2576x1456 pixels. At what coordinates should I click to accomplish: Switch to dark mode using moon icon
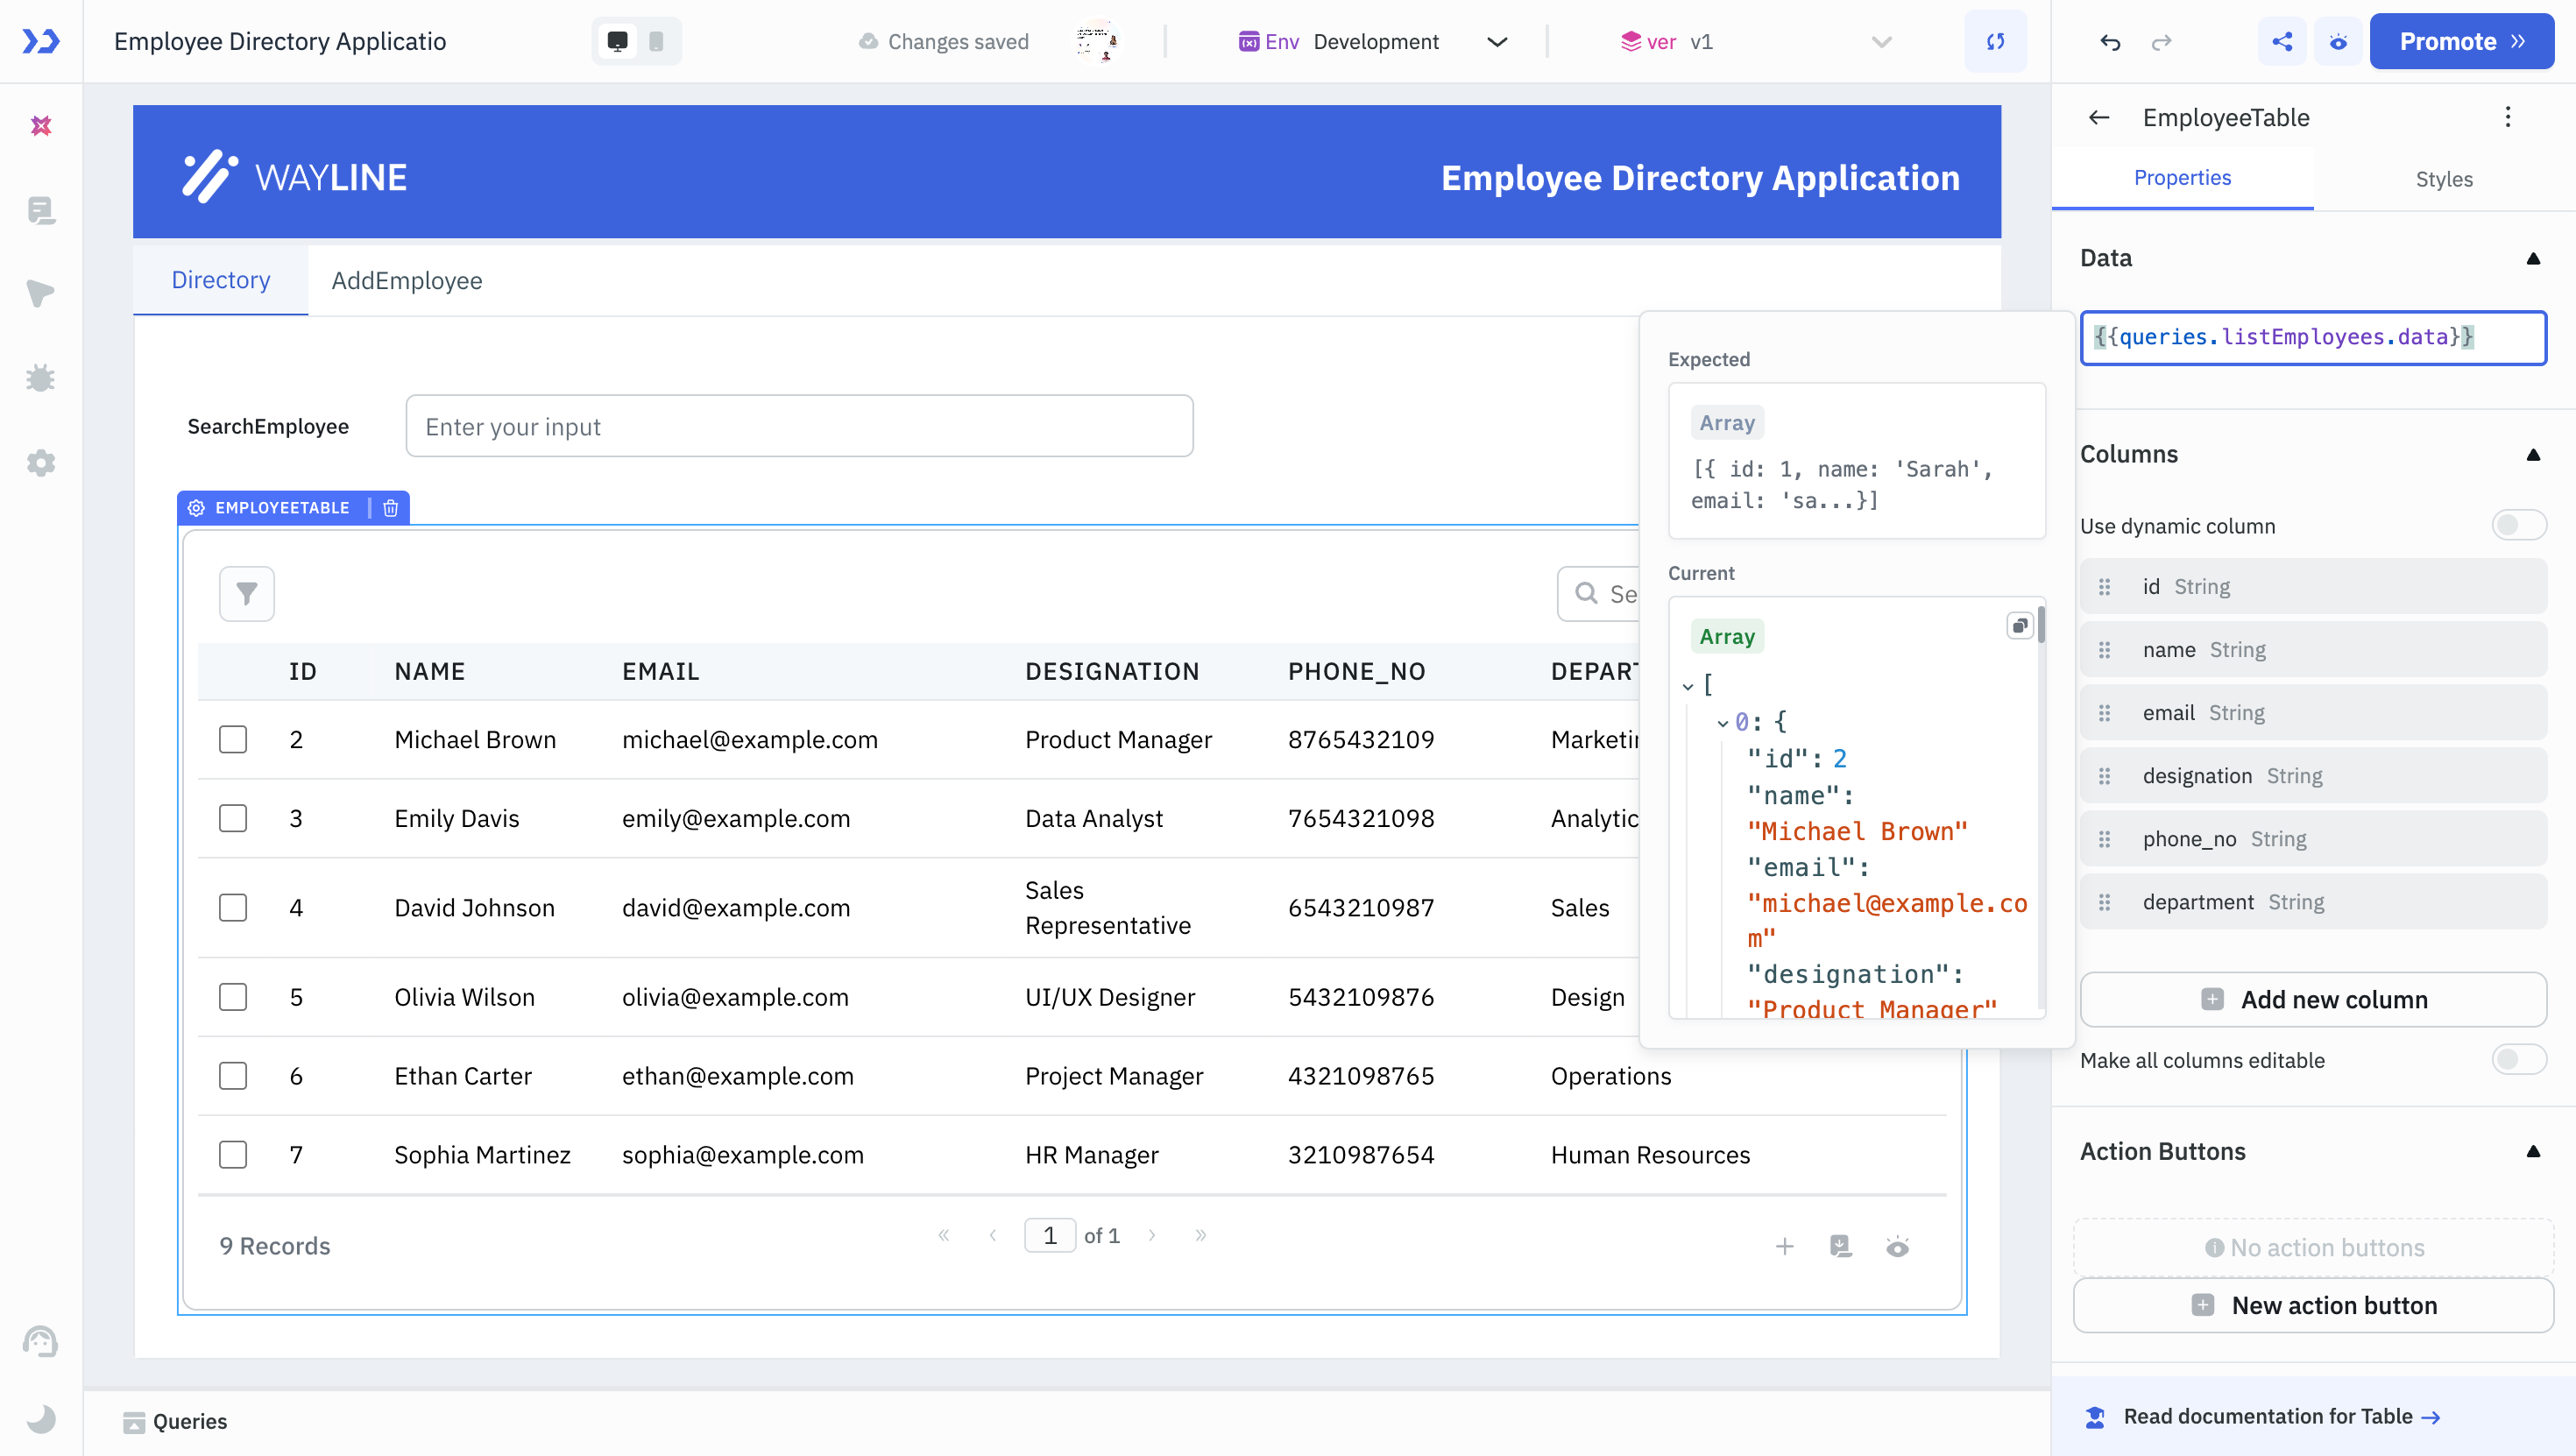(x=41, y=1419)
